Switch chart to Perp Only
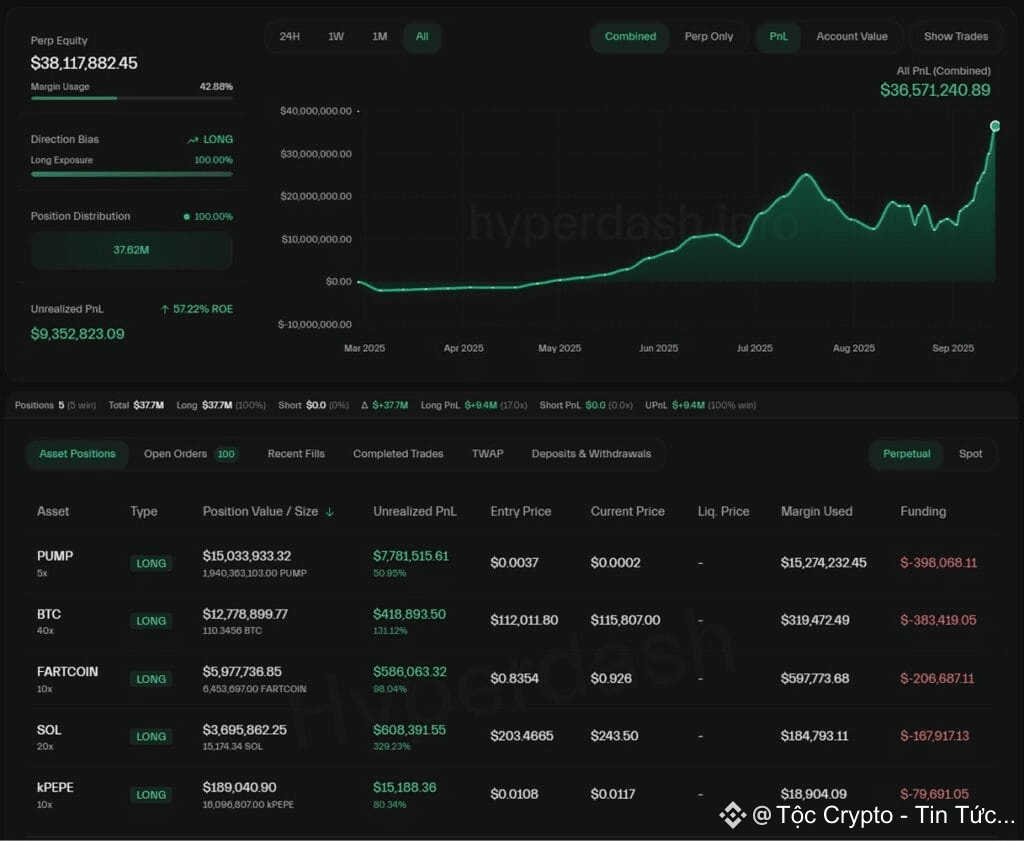The width and height of the screenshot is (1024, 841). pyautogui.click(x=708, y=37)
